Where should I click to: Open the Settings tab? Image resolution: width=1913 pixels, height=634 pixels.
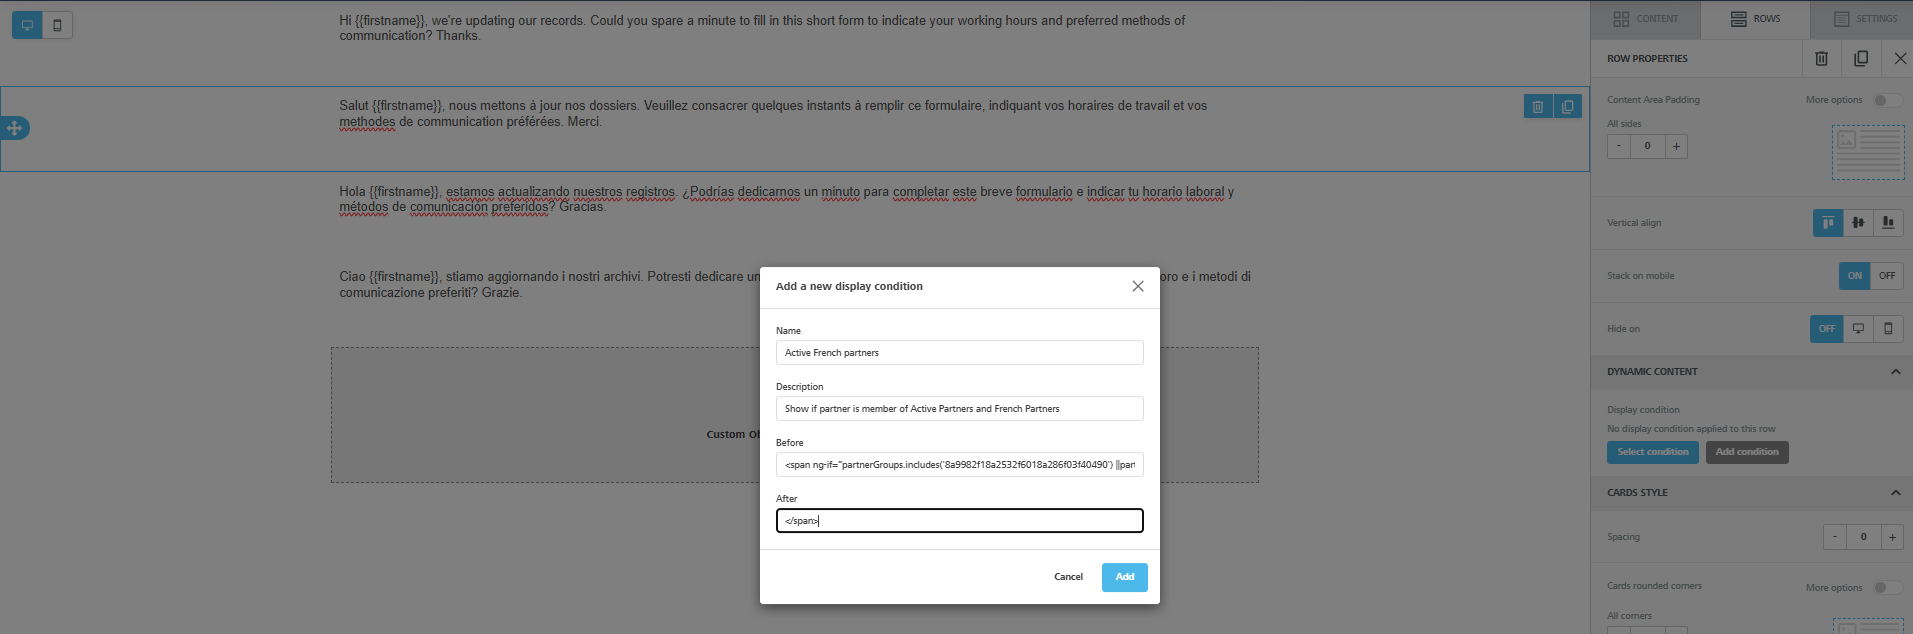[x=1865, y=19]
